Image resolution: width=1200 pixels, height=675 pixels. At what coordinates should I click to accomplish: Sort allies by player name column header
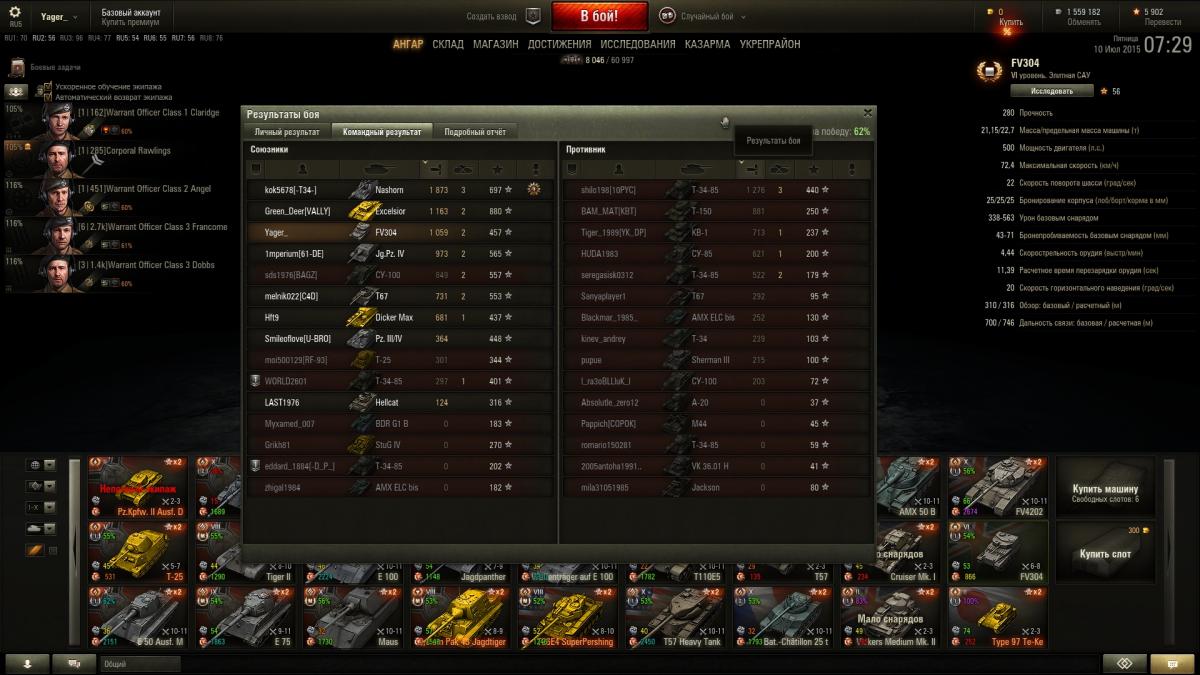(303, 168)
